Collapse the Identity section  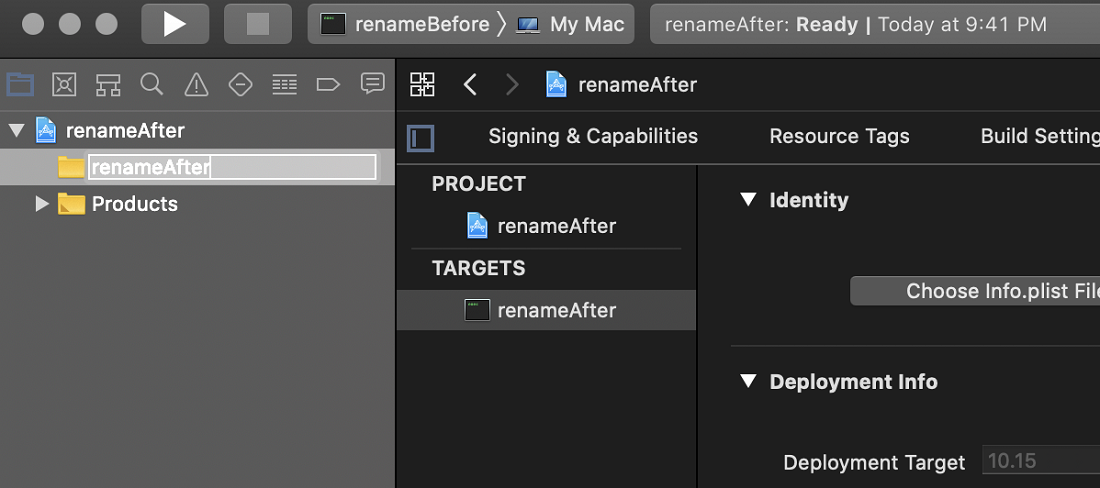[749, 200]
